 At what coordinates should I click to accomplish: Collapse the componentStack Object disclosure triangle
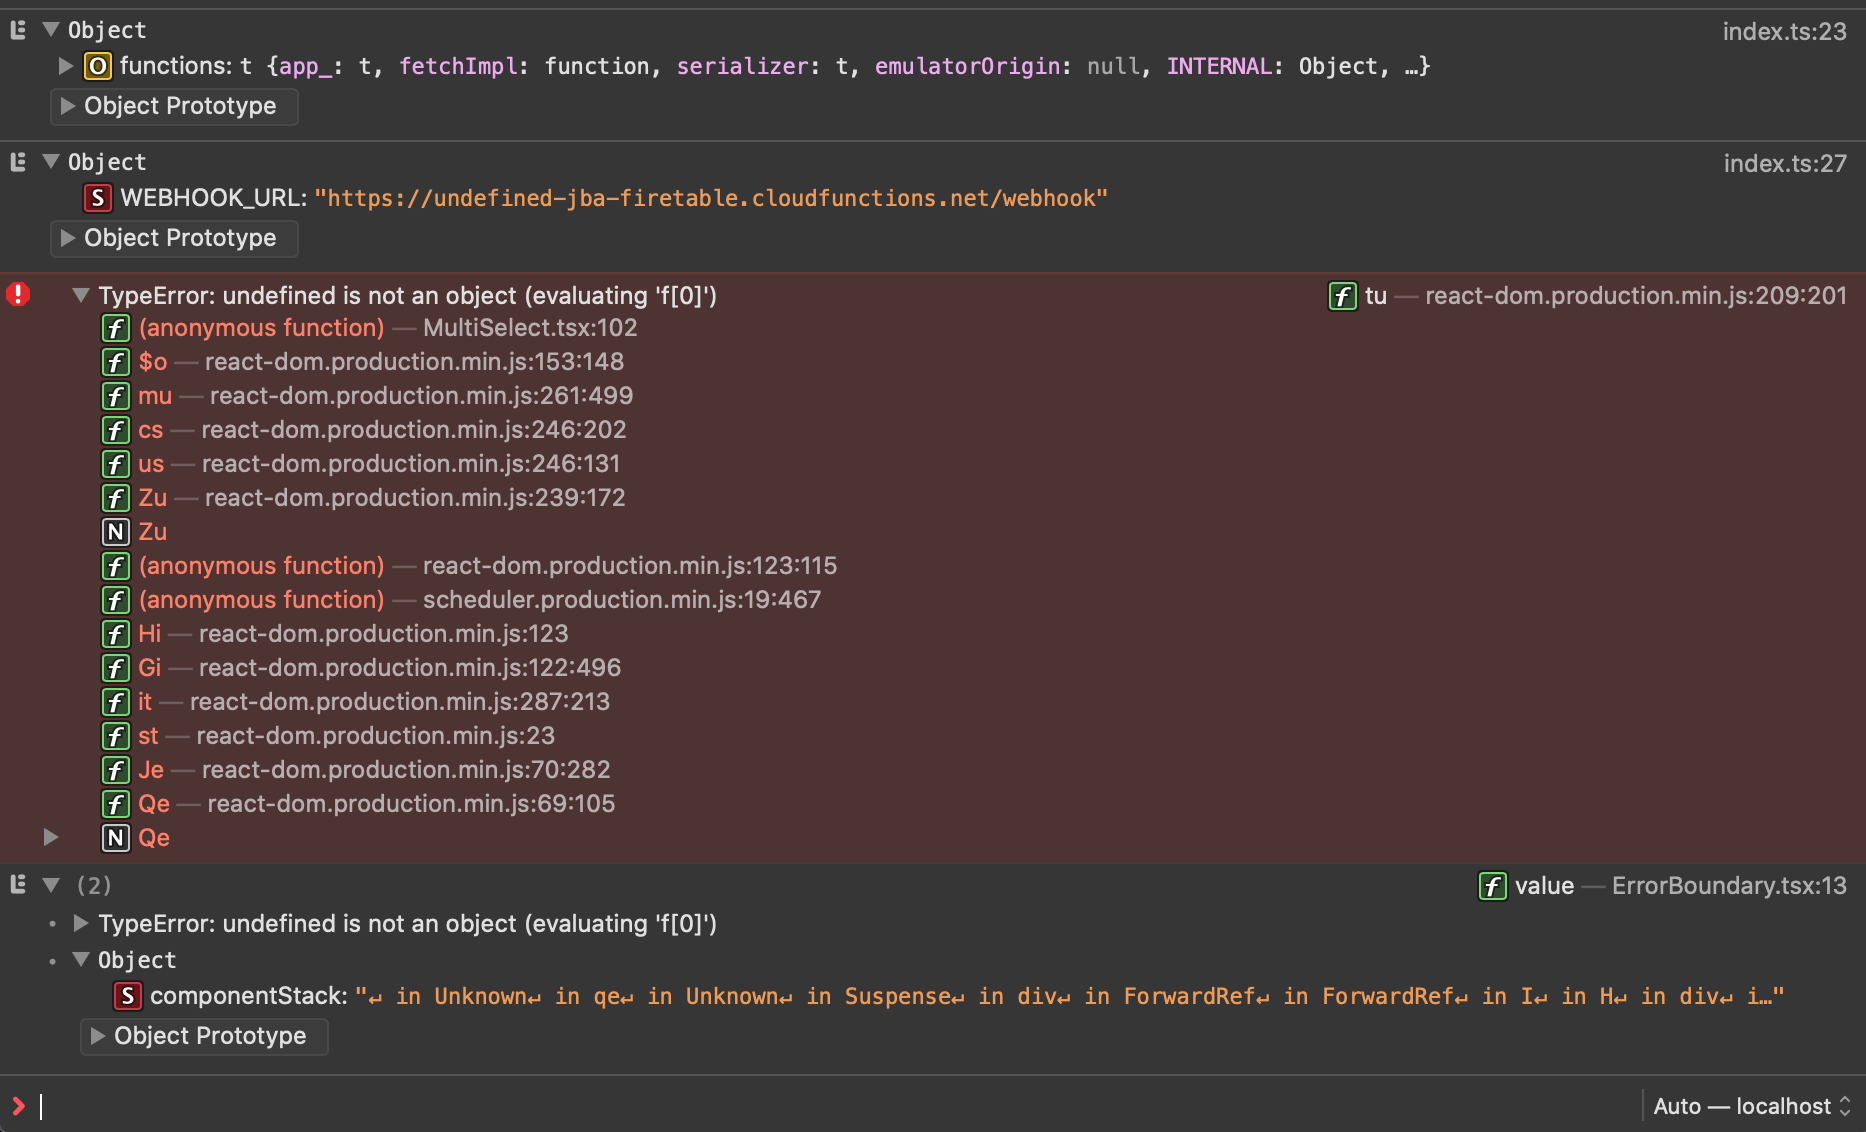coord(80,959)
